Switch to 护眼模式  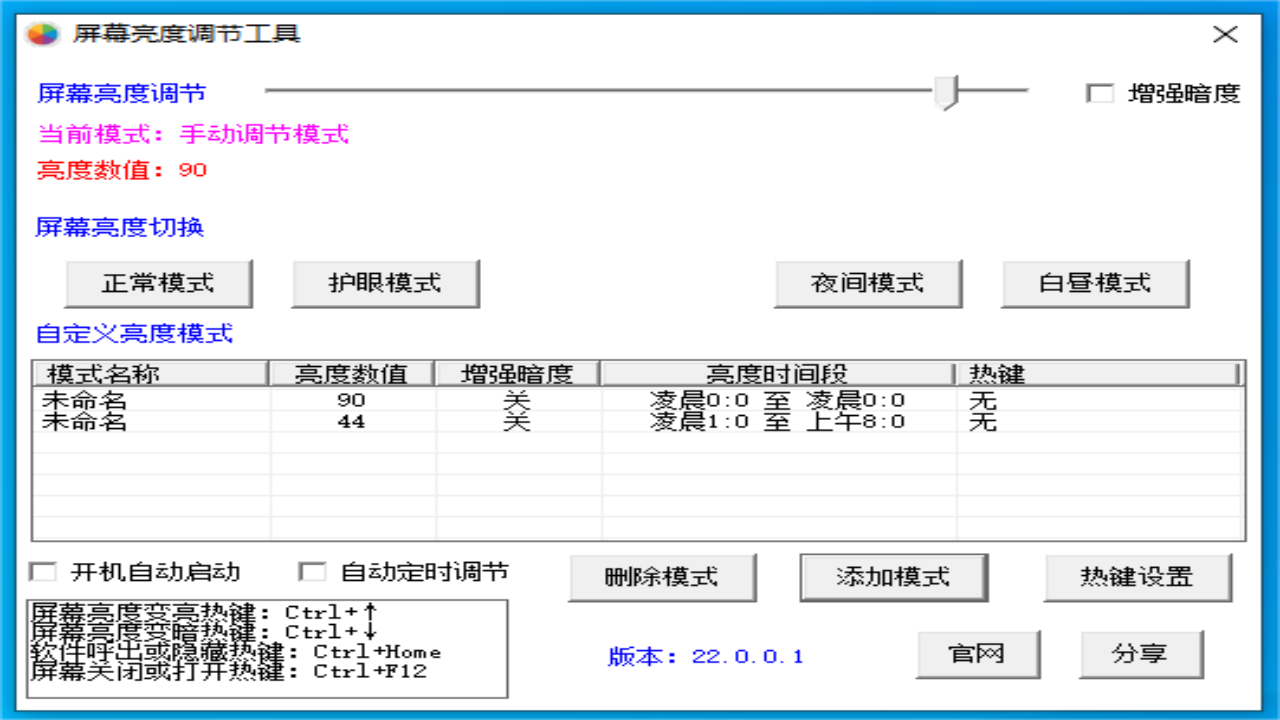pyautogui.click(x=385, y=283)
